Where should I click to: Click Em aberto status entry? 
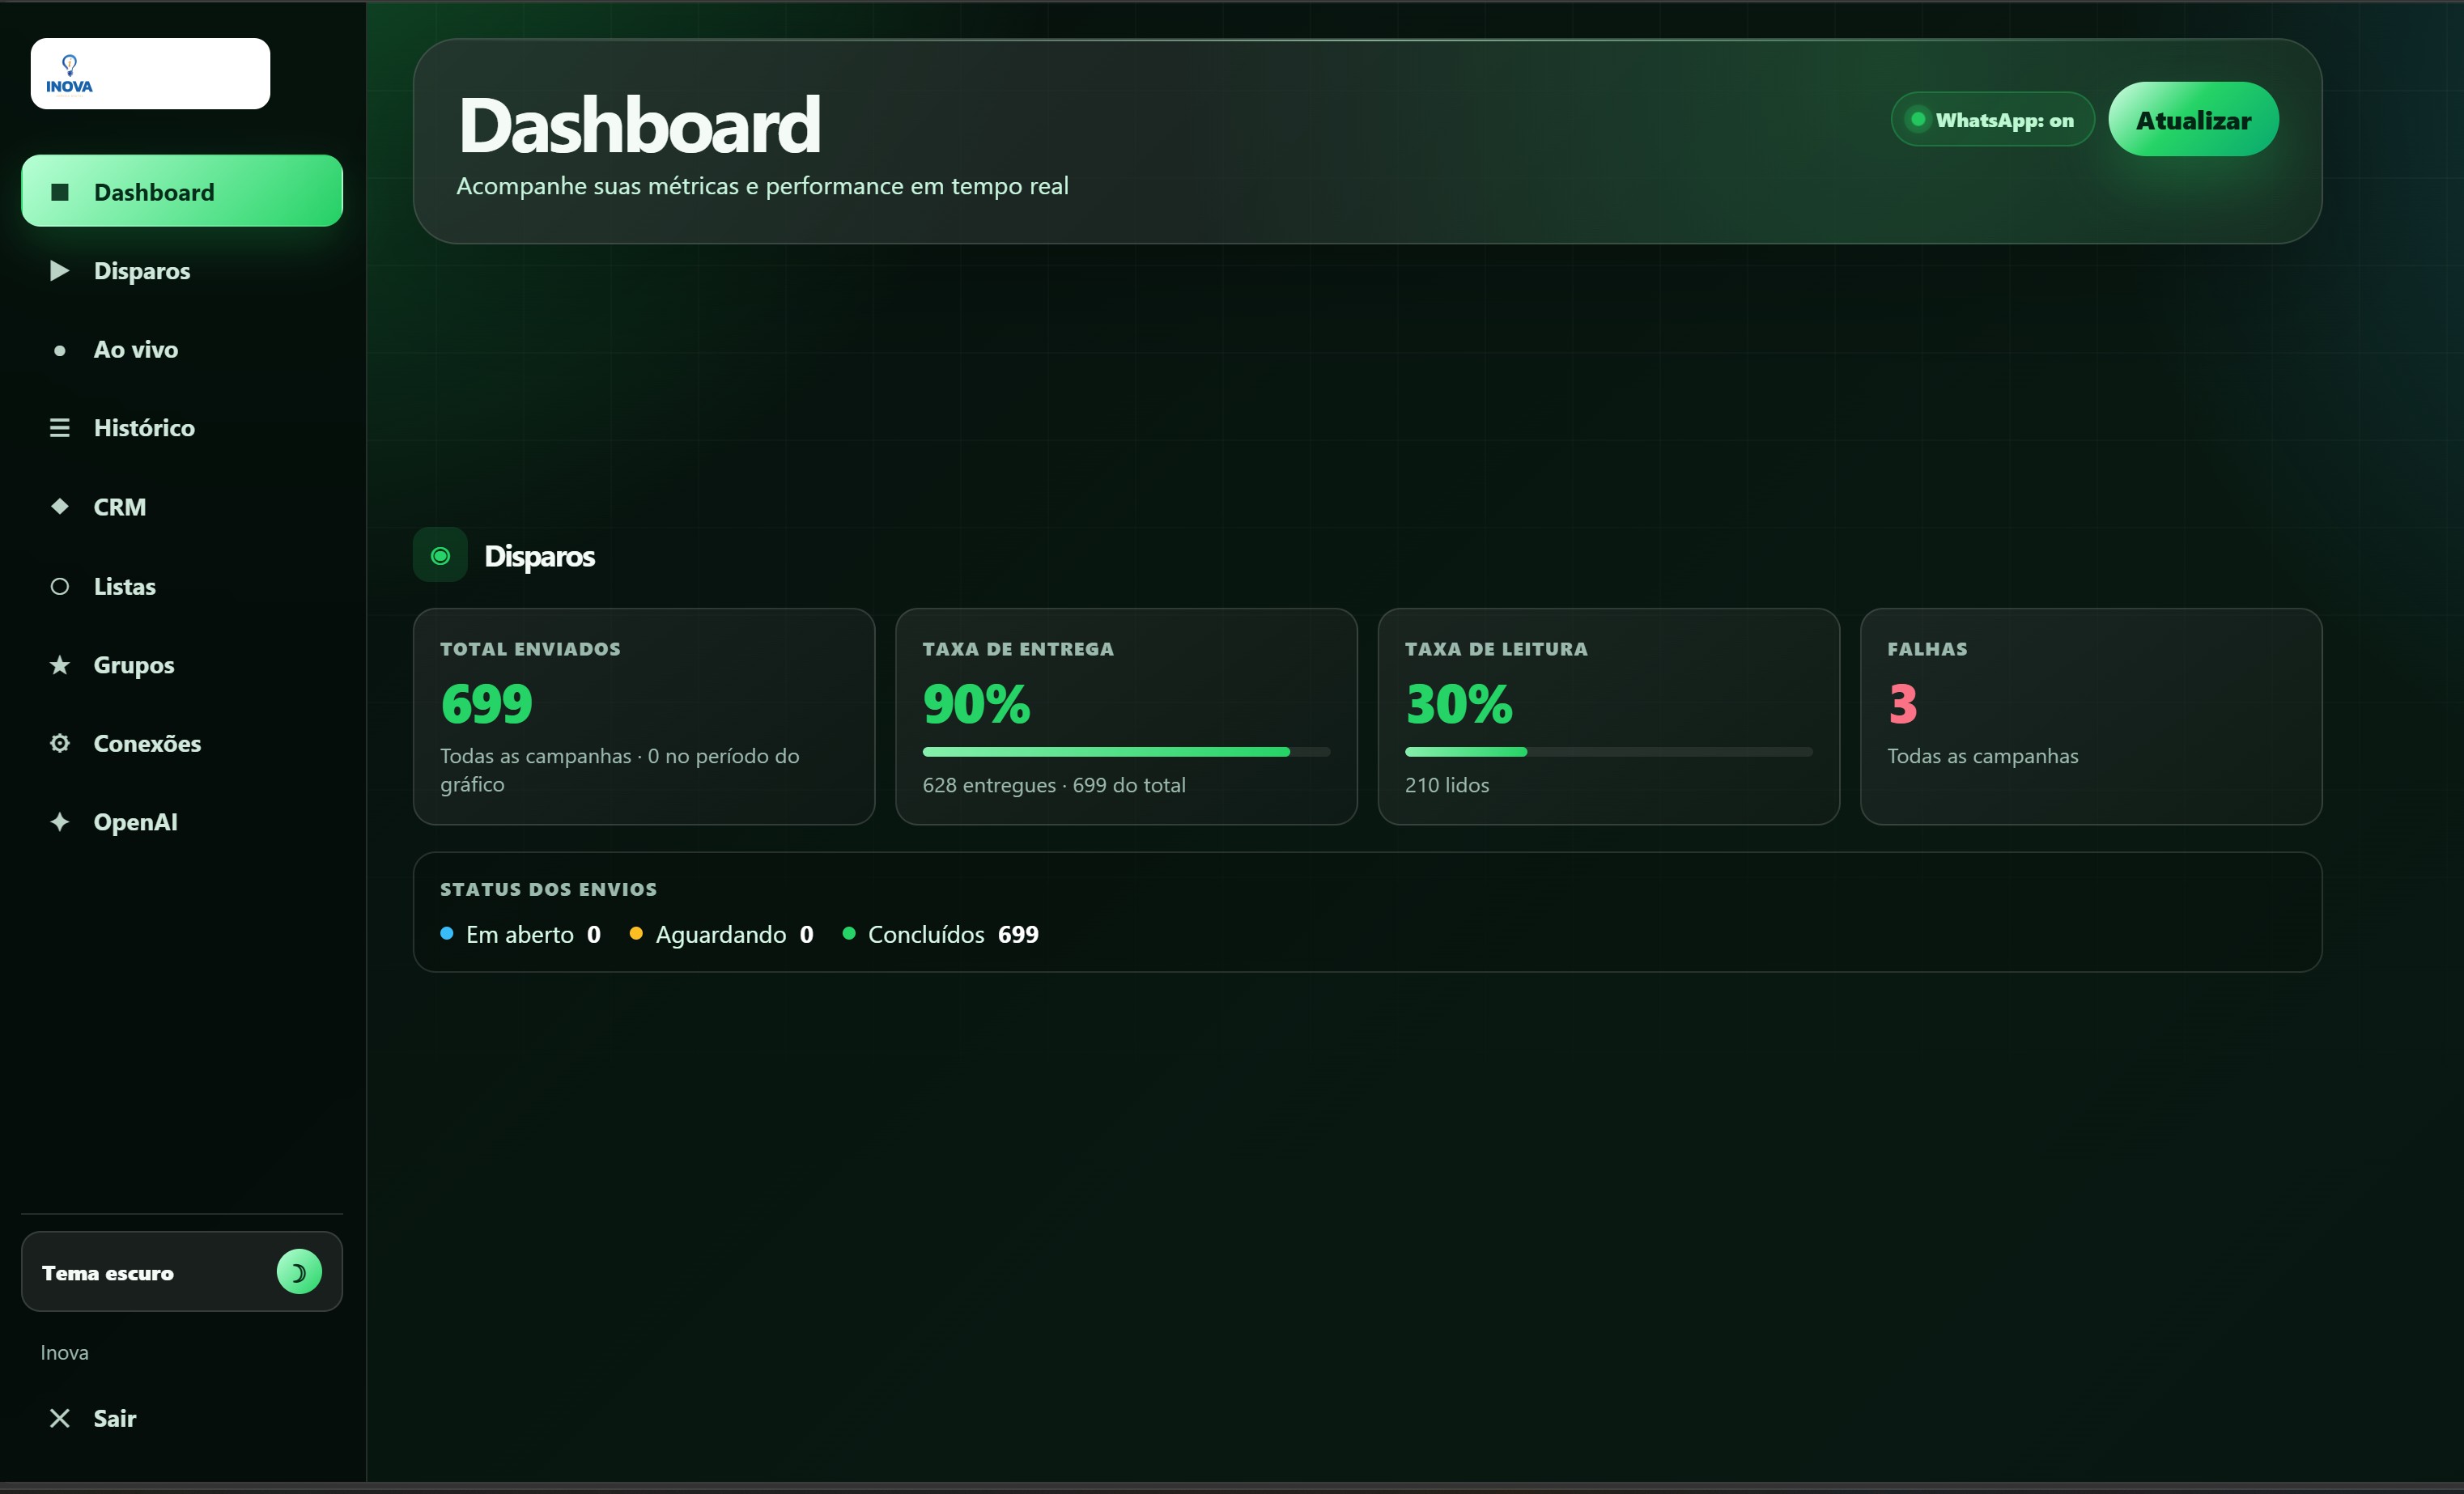(x=521, y=934)
